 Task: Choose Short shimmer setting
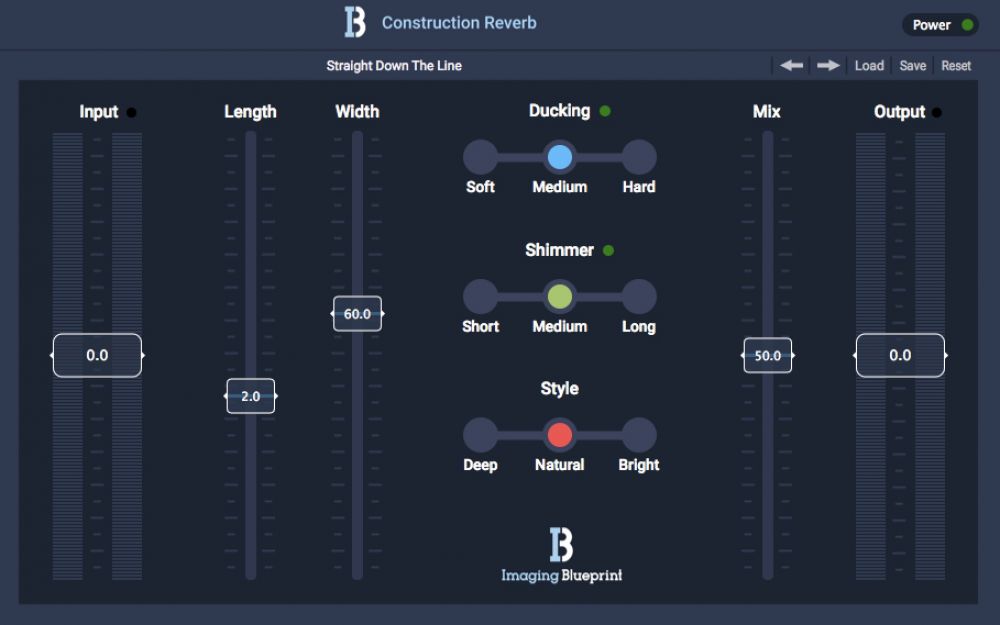point(480,296)
